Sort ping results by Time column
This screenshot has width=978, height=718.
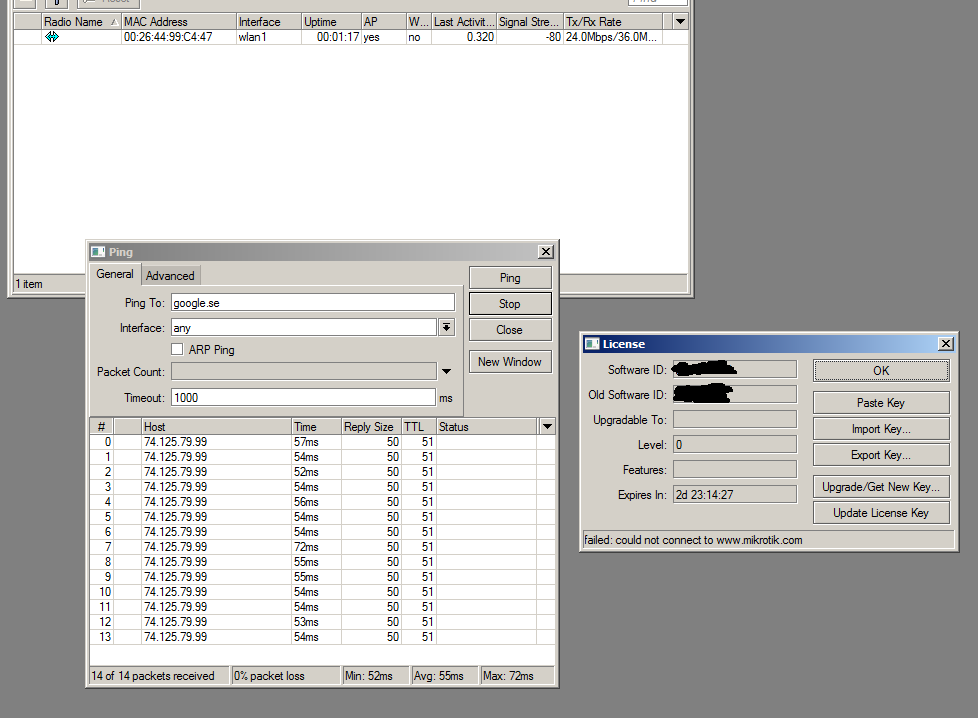click(316, 427)
